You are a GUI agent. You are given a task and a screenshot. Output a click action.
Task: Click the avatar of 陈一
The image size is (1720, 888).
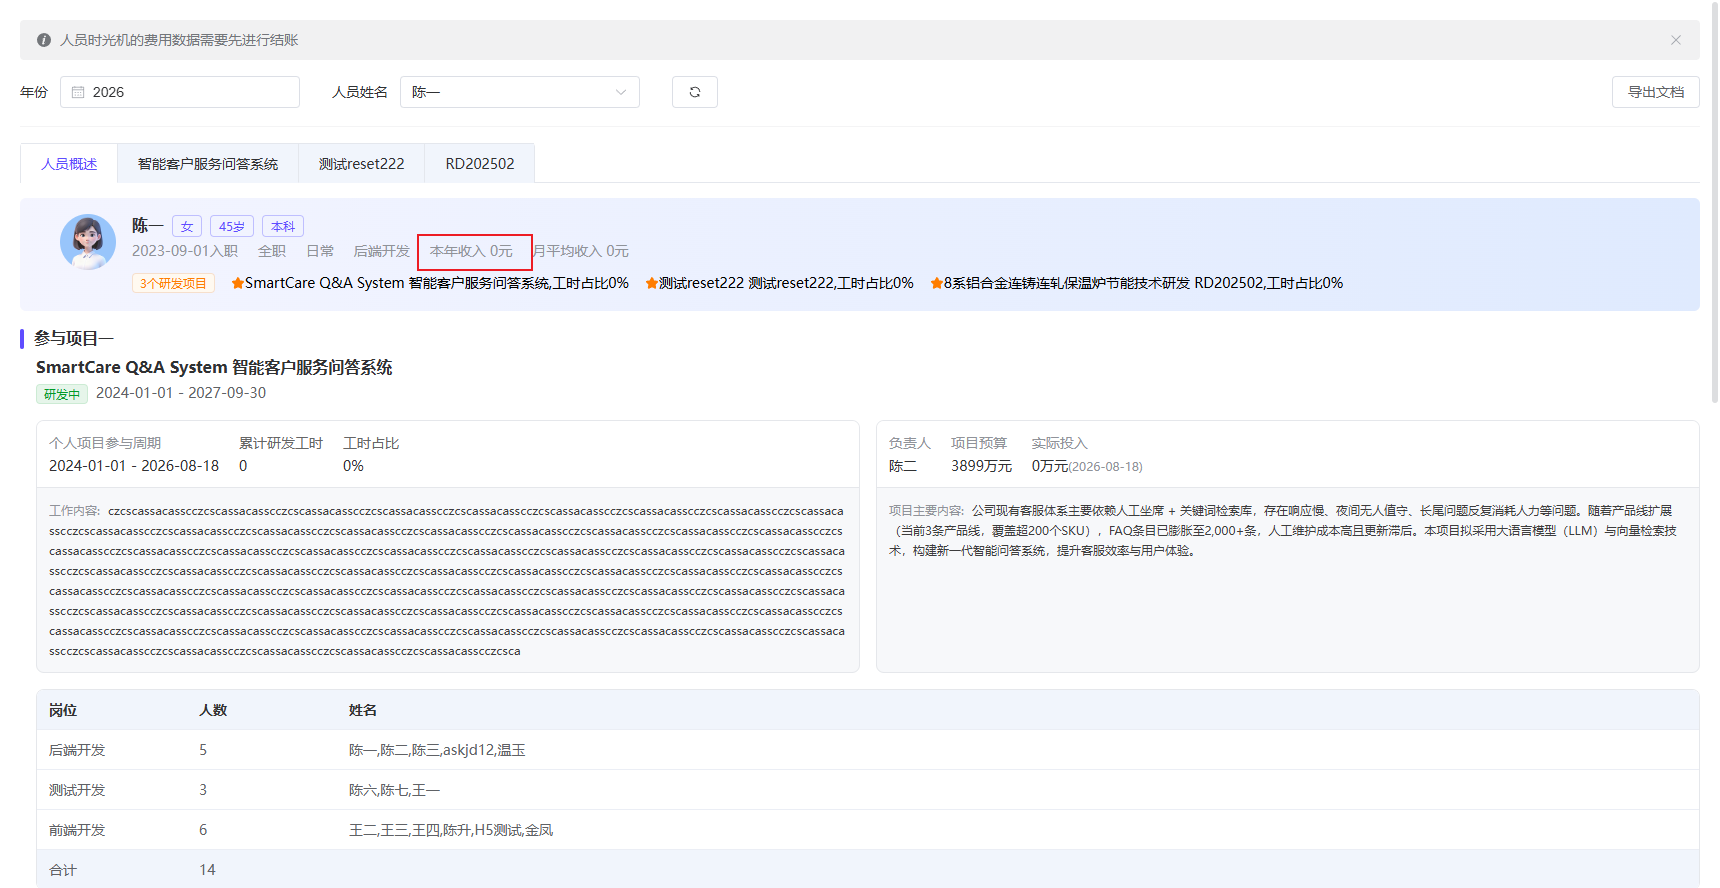point(88,242)
